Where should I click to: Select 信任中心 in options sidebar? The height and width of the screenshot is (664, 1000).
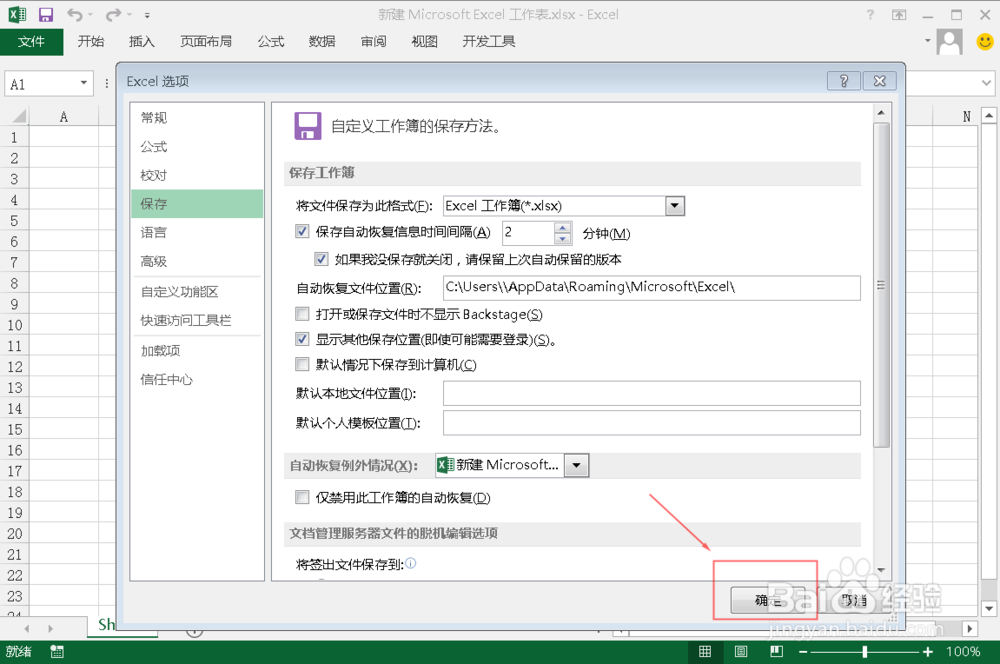point(197,379)
